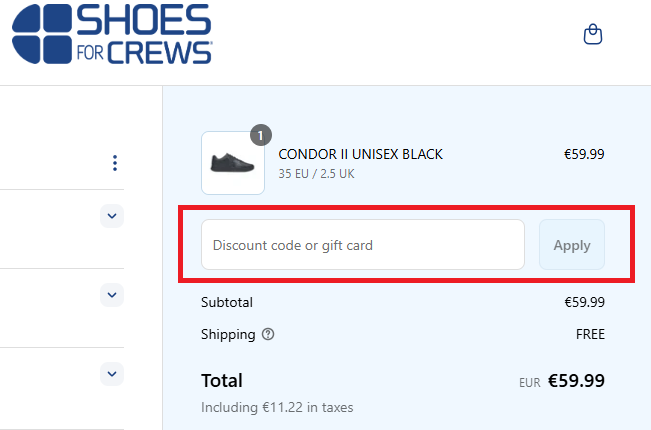Click the product price next to Condor II
Screen dimensions: 651x430
tap(584, 154)
